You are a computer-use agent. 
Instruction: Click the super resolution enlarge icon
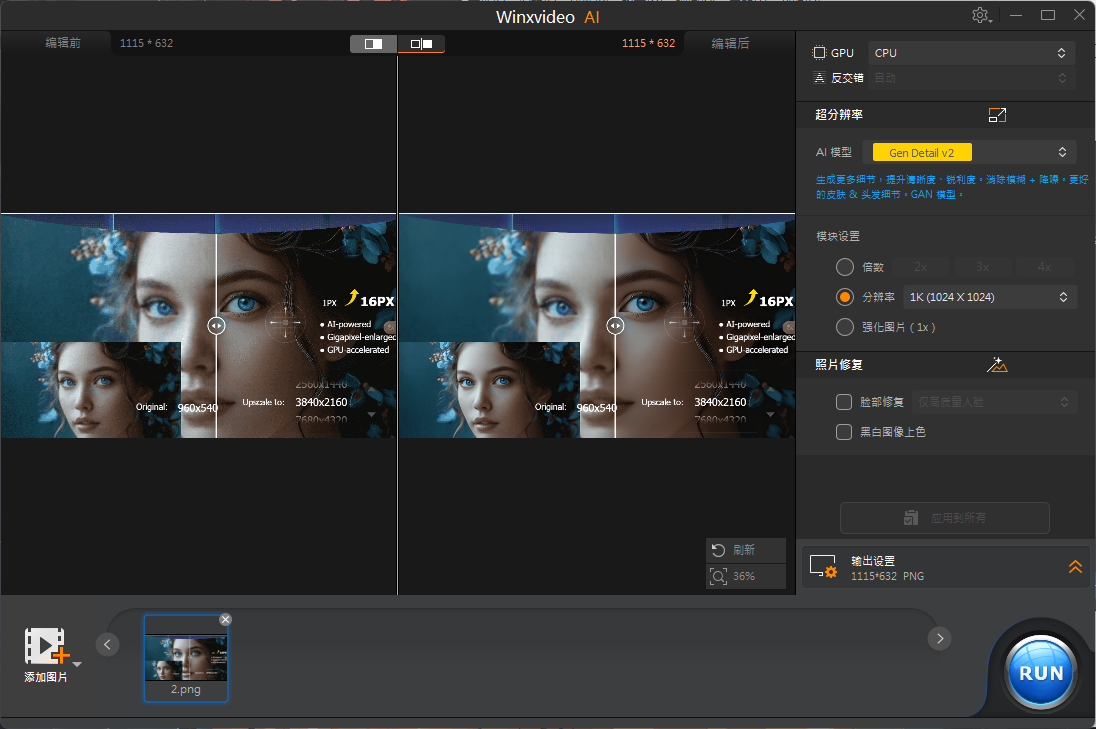(x=996, y=115)
